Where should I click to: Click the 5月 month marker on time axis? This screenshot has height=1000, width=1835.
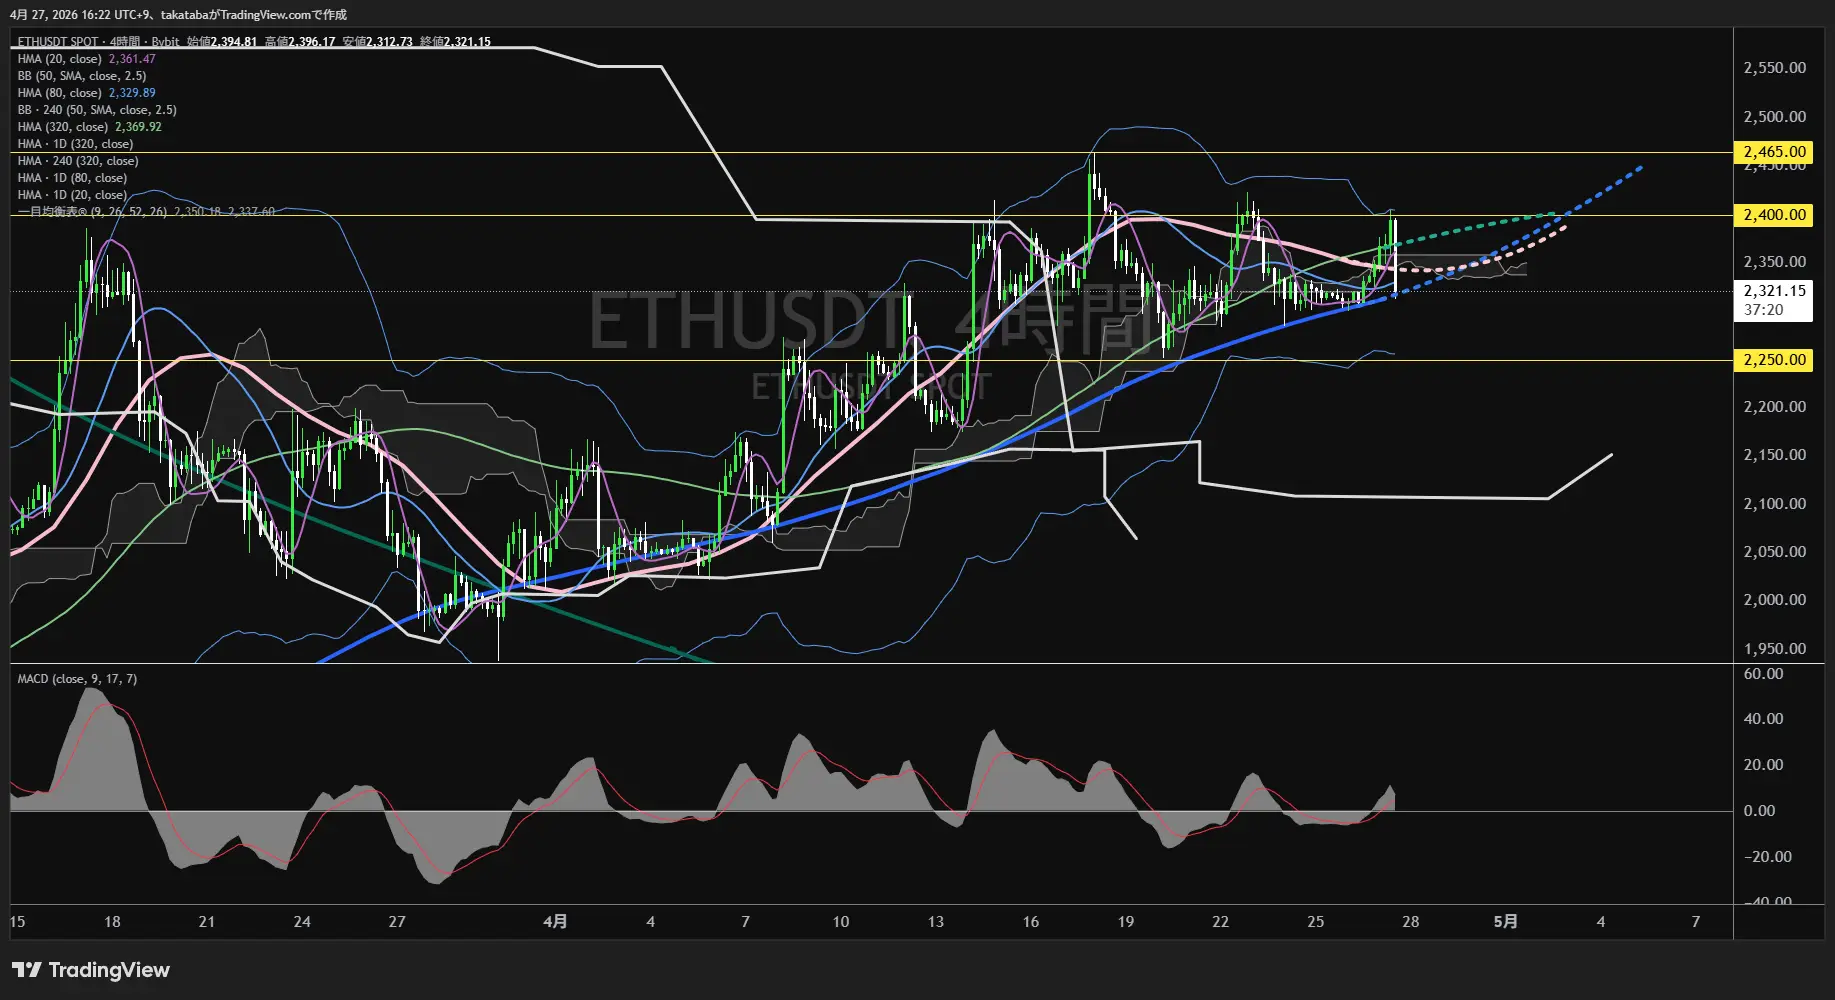point(1505,922)
